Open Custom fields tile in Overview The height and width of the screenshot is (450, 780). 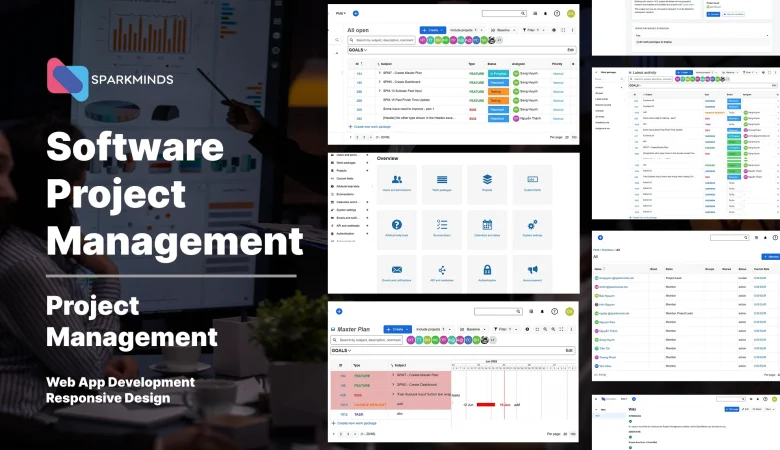(532, 184)
